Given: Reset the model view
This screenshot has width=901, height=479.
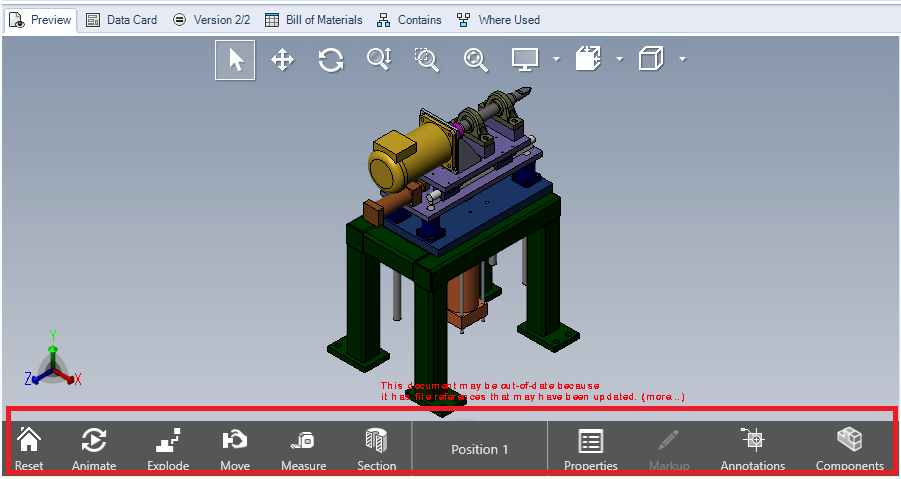Looking at the screenshot, I should click(x=29, y=449).
